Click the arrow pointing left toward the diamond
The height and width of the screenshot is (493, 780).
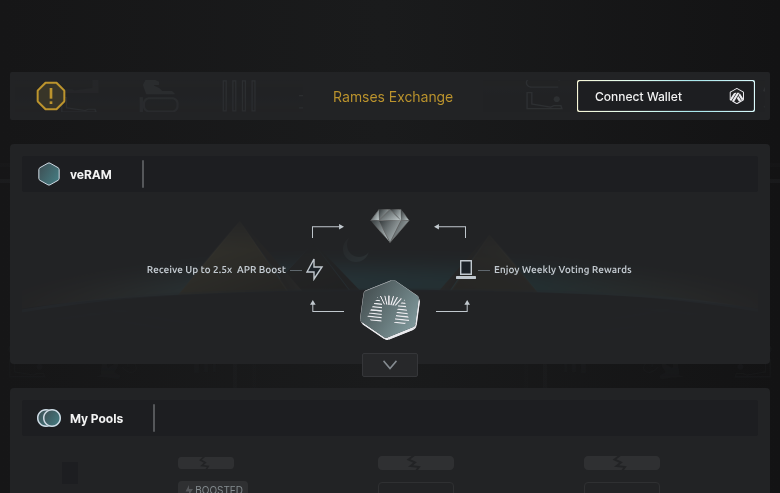[450, 229]
